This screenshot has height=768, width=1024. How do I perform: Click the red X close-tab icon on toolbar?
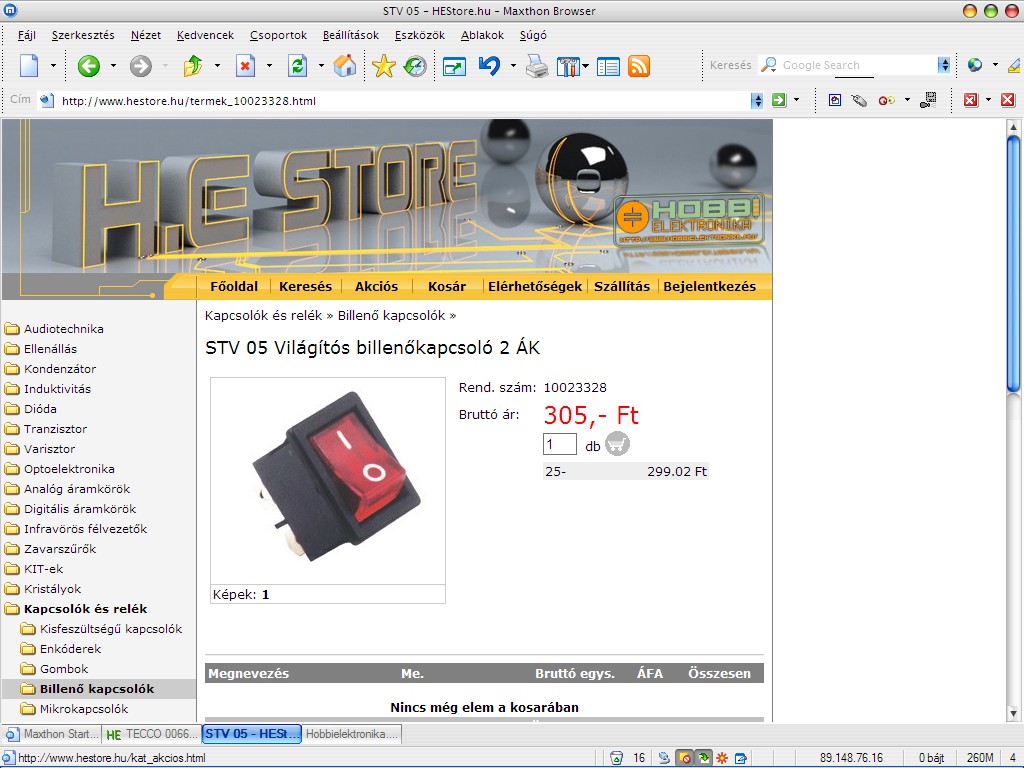pos(971,101)
